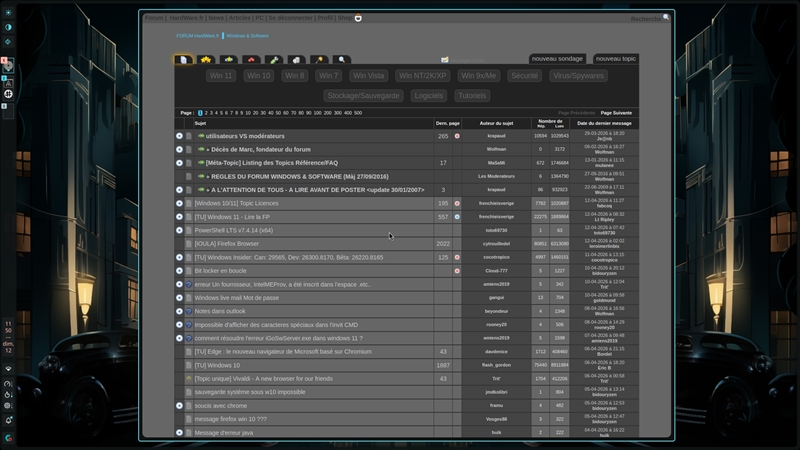Click the nouveau topic button
800x450 pixels.
tap(615, 59)
